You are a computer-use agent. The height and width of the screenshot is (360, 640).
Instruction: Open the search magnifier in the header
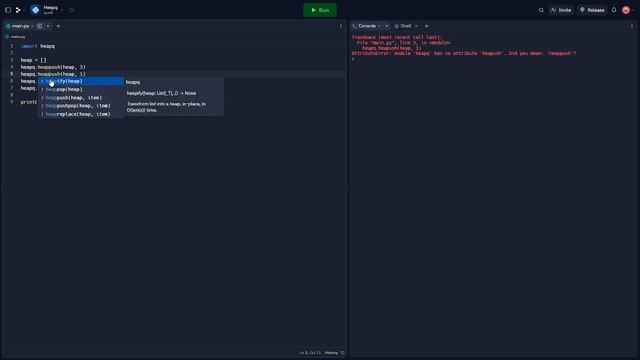[541, 10]
